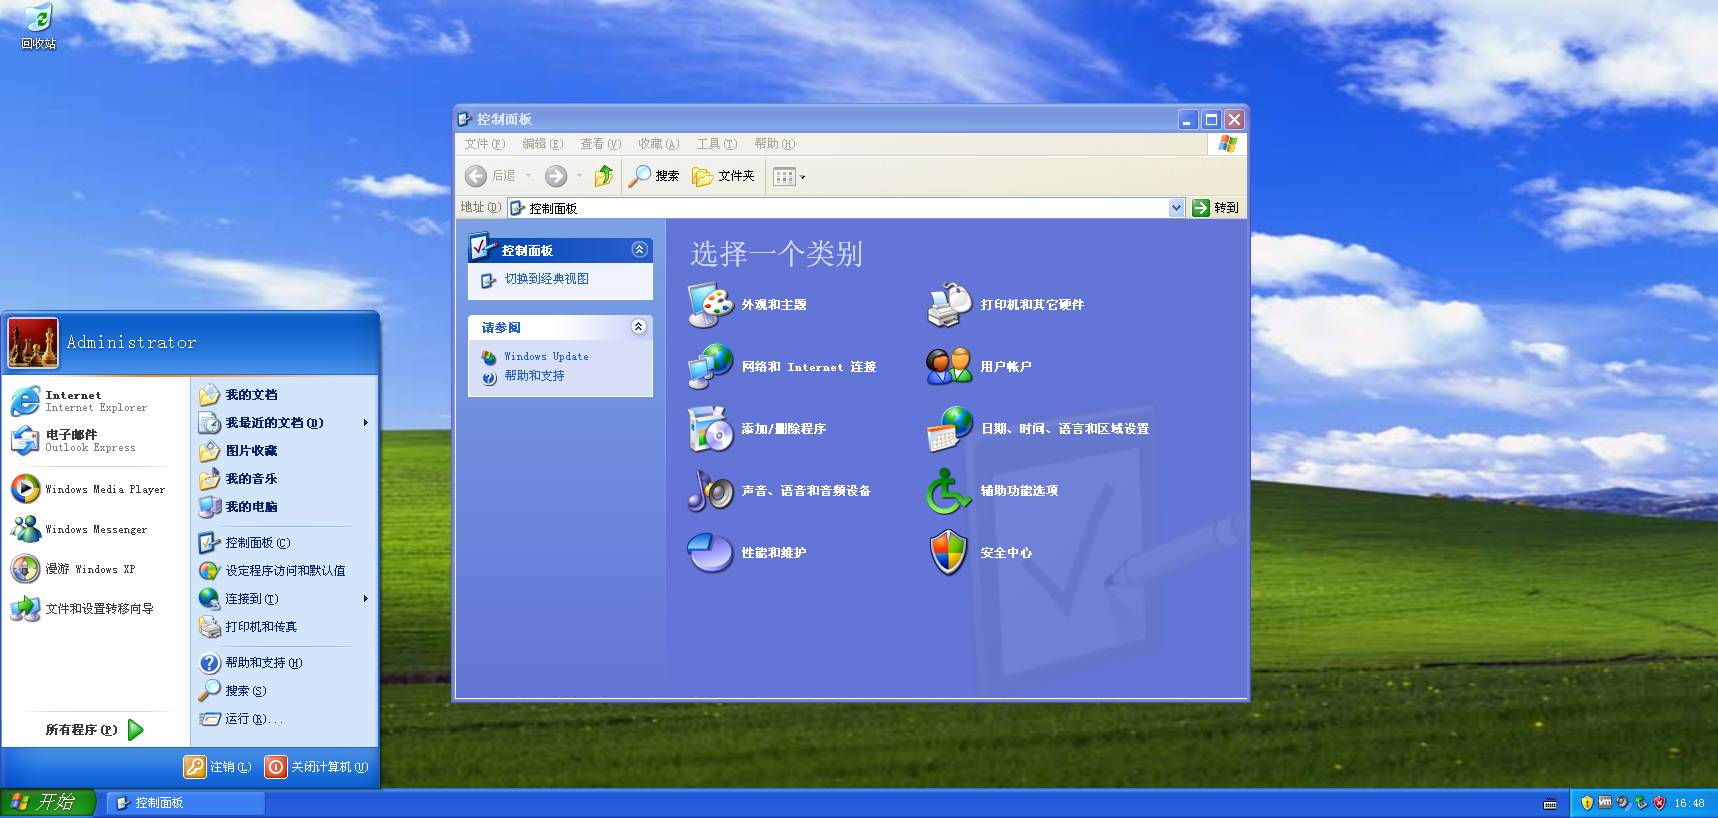Go up one folder level (toolbar Up icon)
This screenshot has width=1718, height=818.
point(604,176)
